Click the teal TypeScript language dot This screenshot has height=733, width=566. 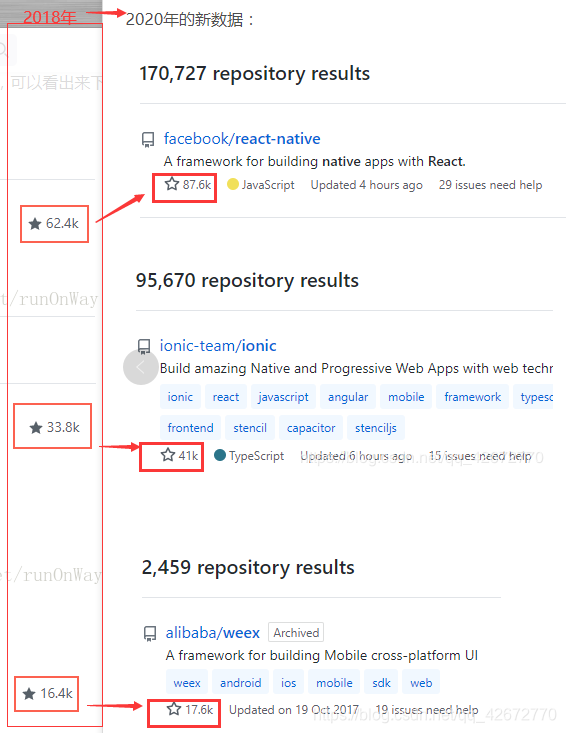click(x=220, y=455)
